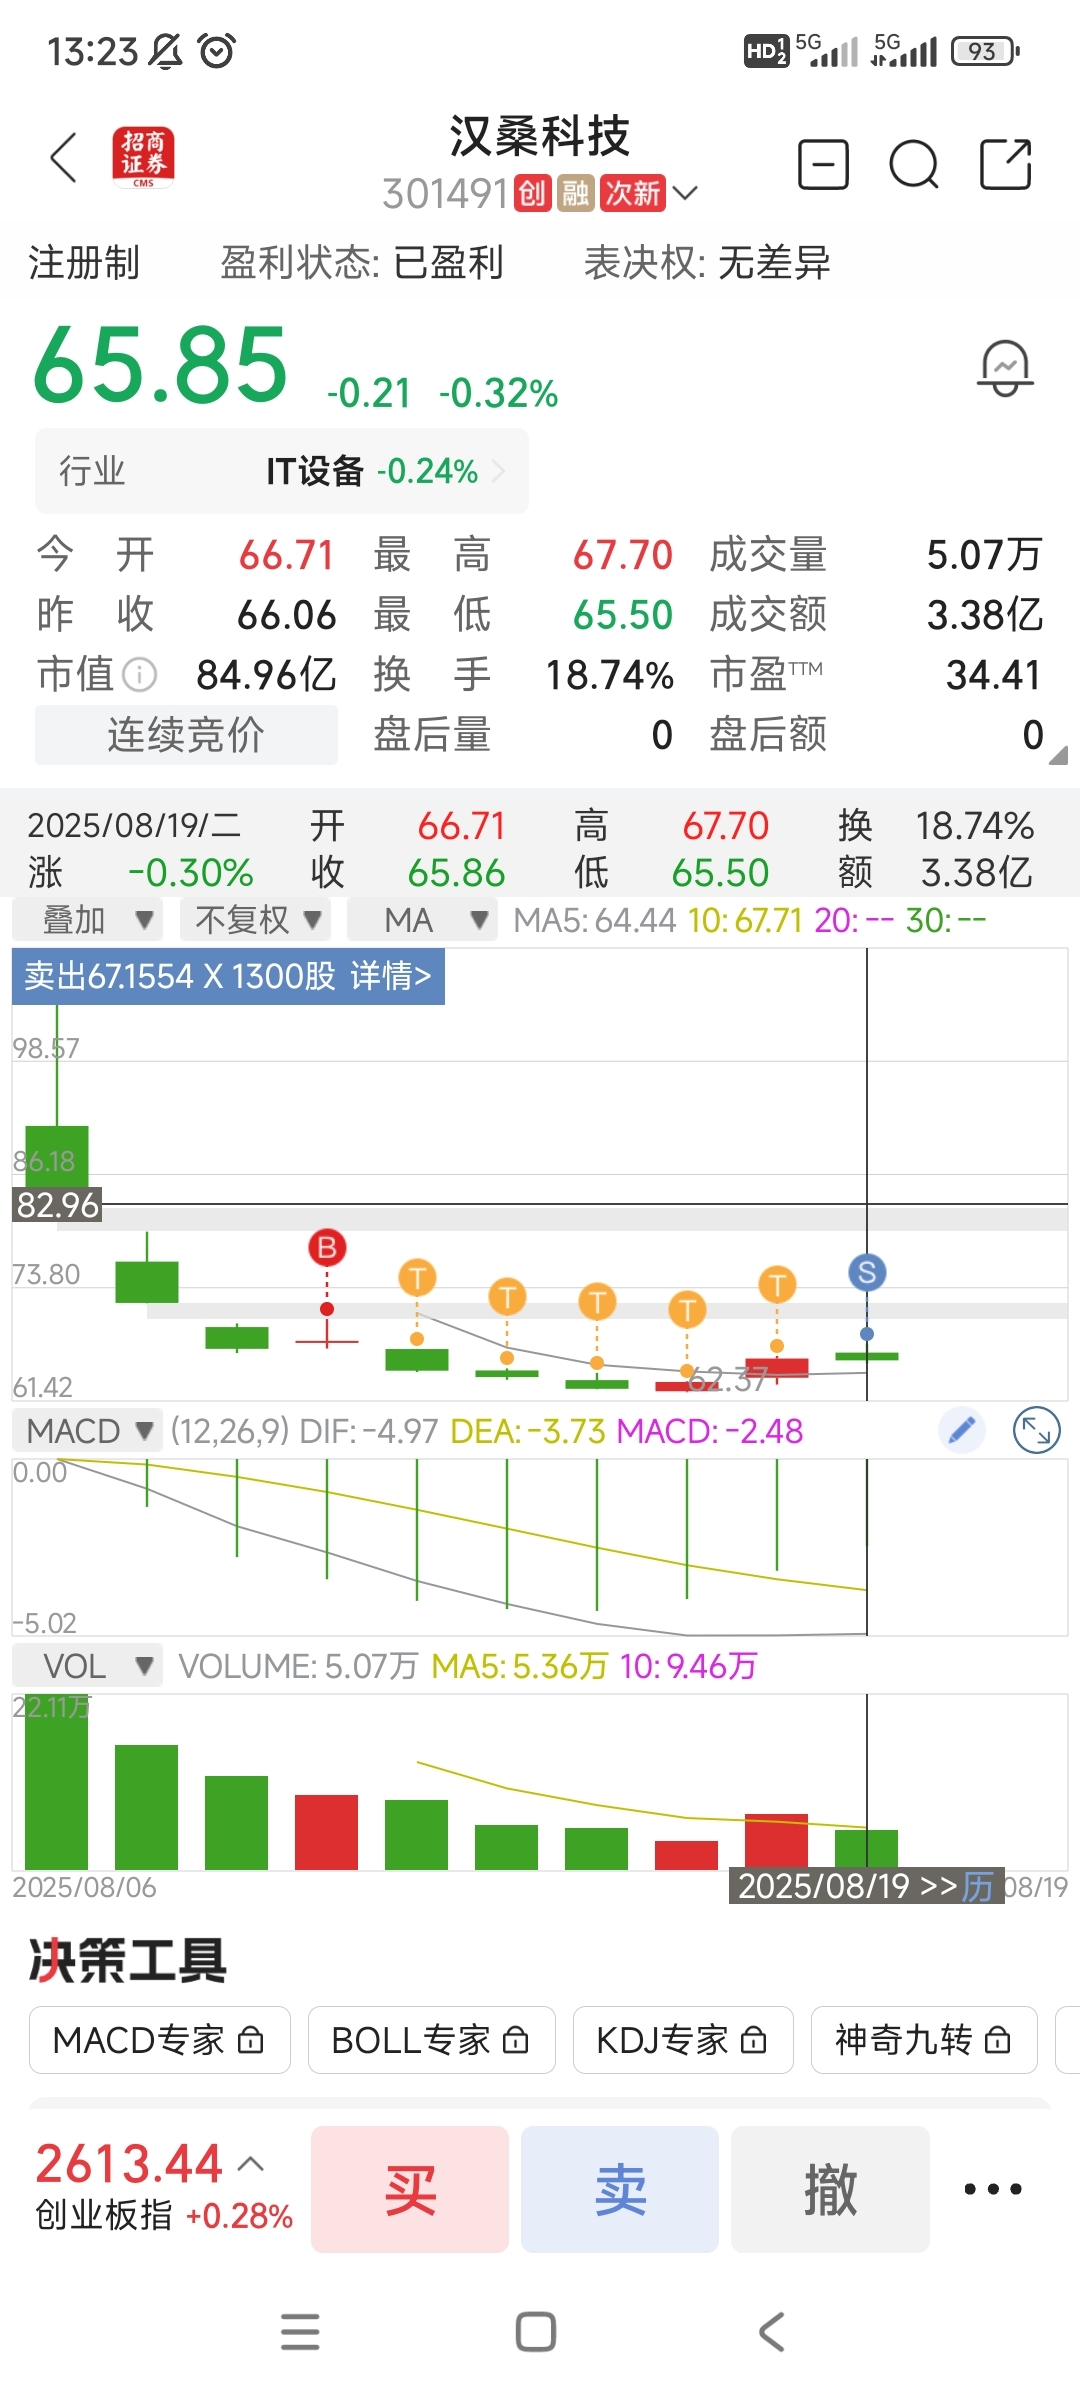The image size is (1080, 2400).
Task: Tap Android system back arrow
Action: (x=771, y=2331)
